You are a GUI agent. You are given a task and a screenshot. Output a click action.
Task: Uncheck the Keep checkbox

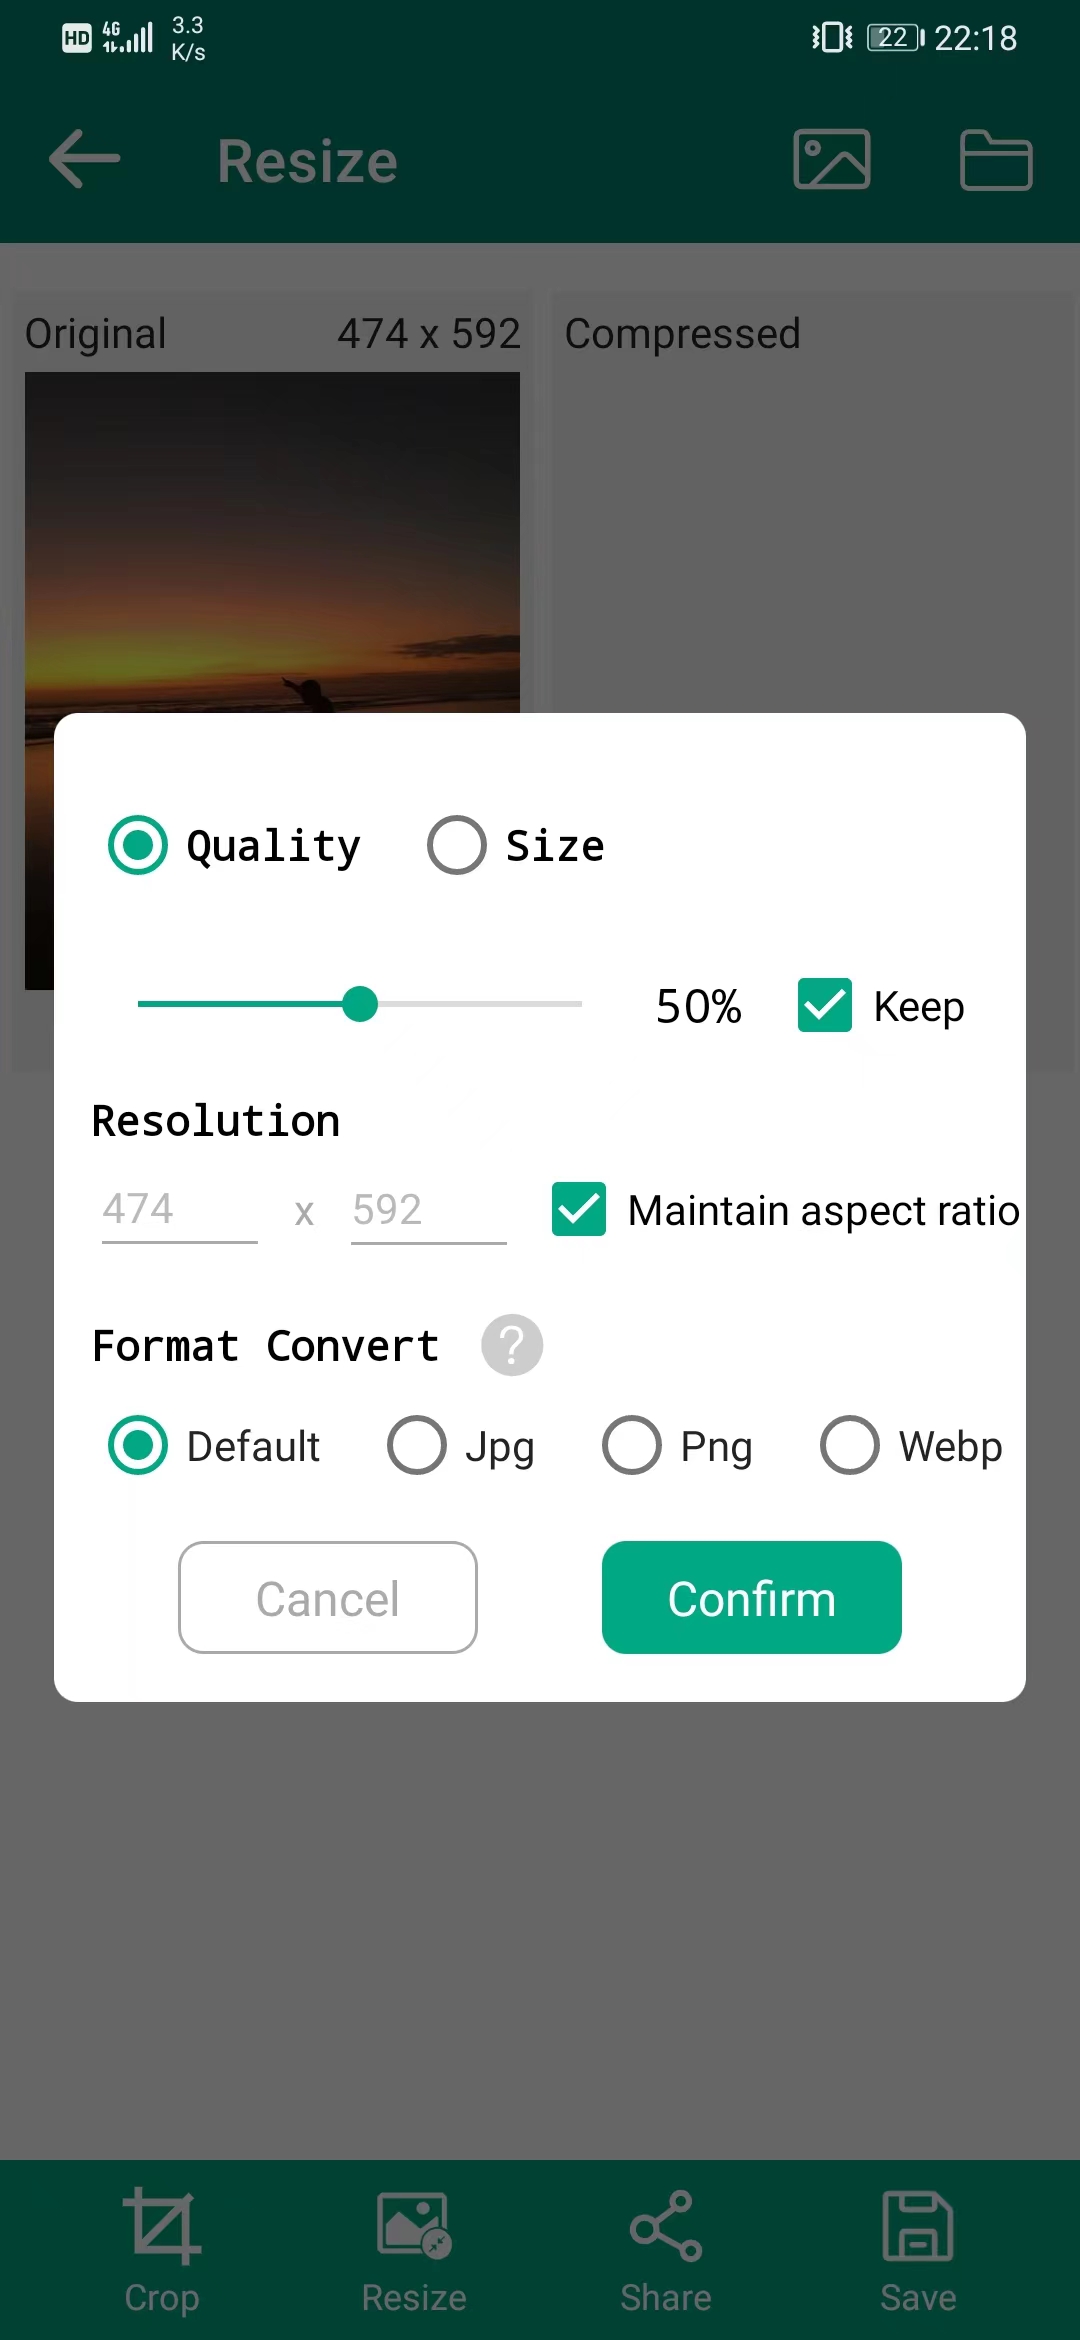pos(825,1005)
